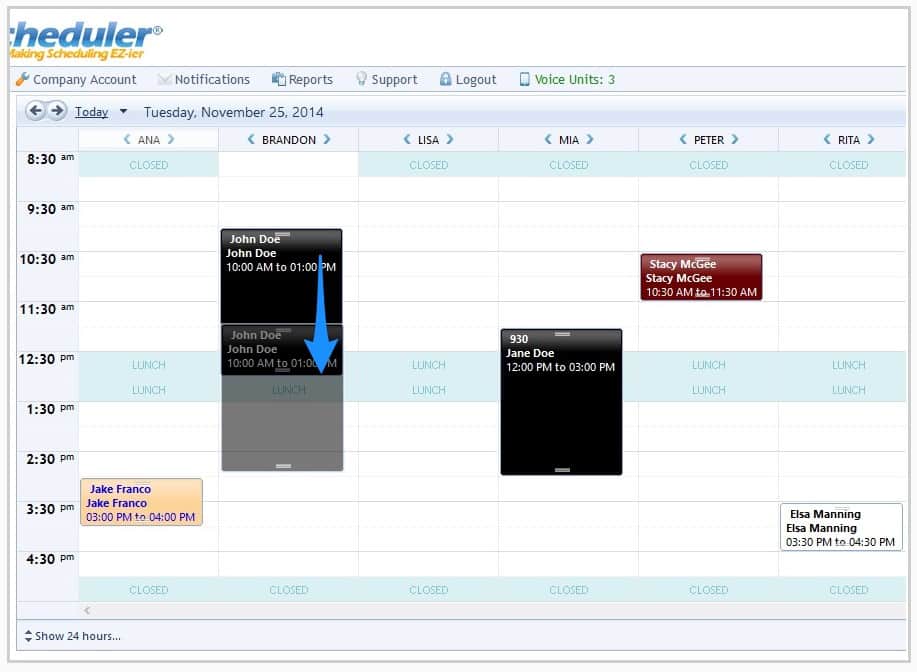Viewport: 917px width, 672px height.
Task: Open Jake Franco's 3:00 PM appointment
Action: click(x=141, y=502)
